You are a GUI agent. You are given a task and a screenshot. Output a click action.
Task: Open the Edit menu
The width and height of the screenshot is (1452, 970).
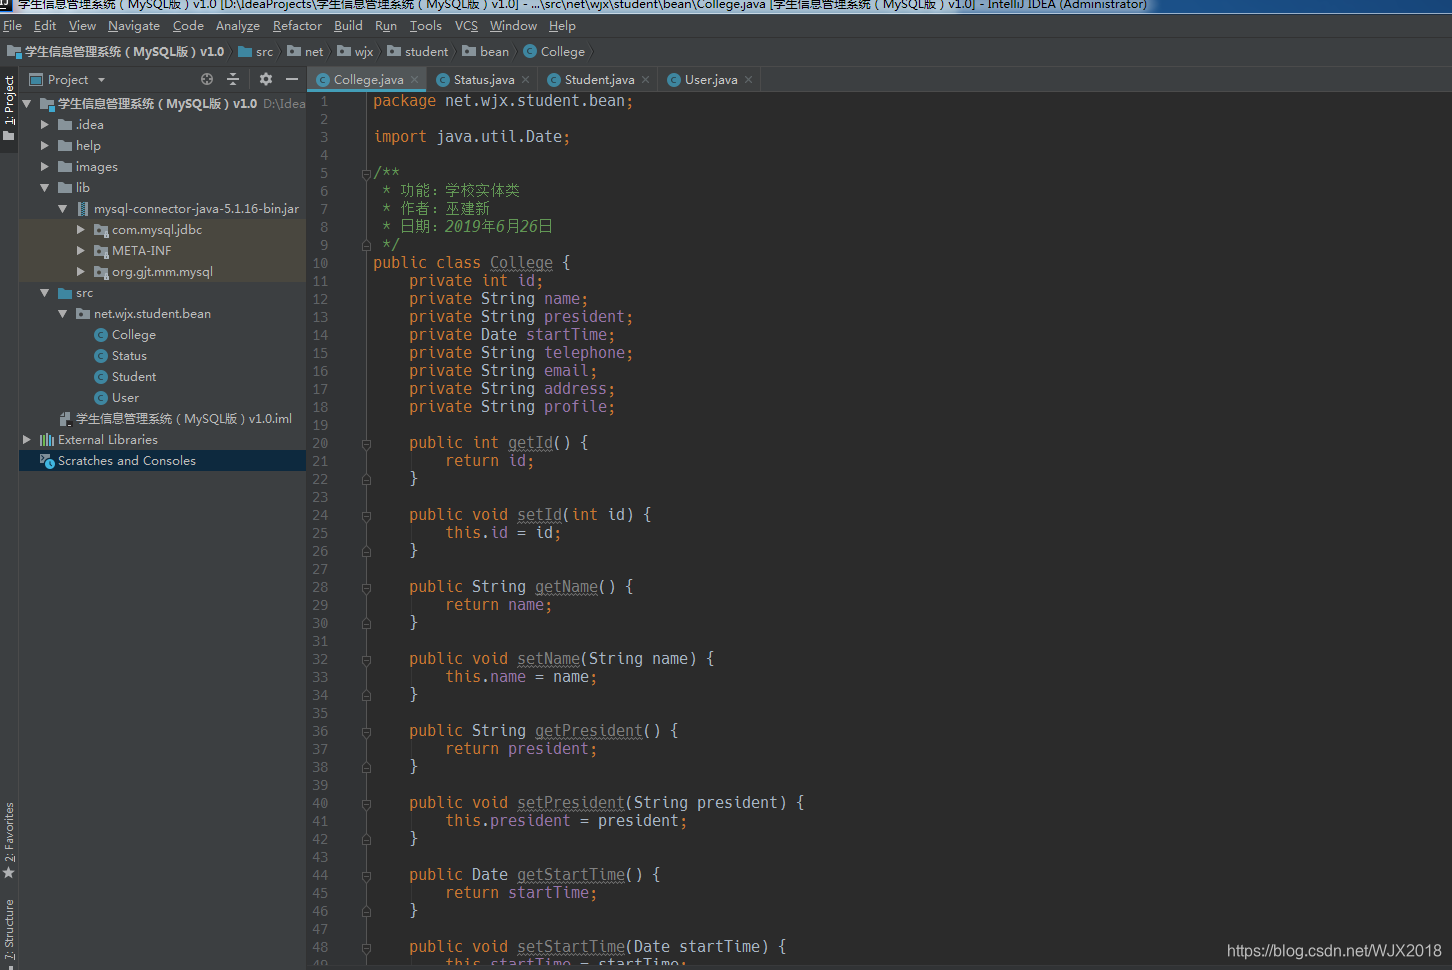(x=45, y=26)
